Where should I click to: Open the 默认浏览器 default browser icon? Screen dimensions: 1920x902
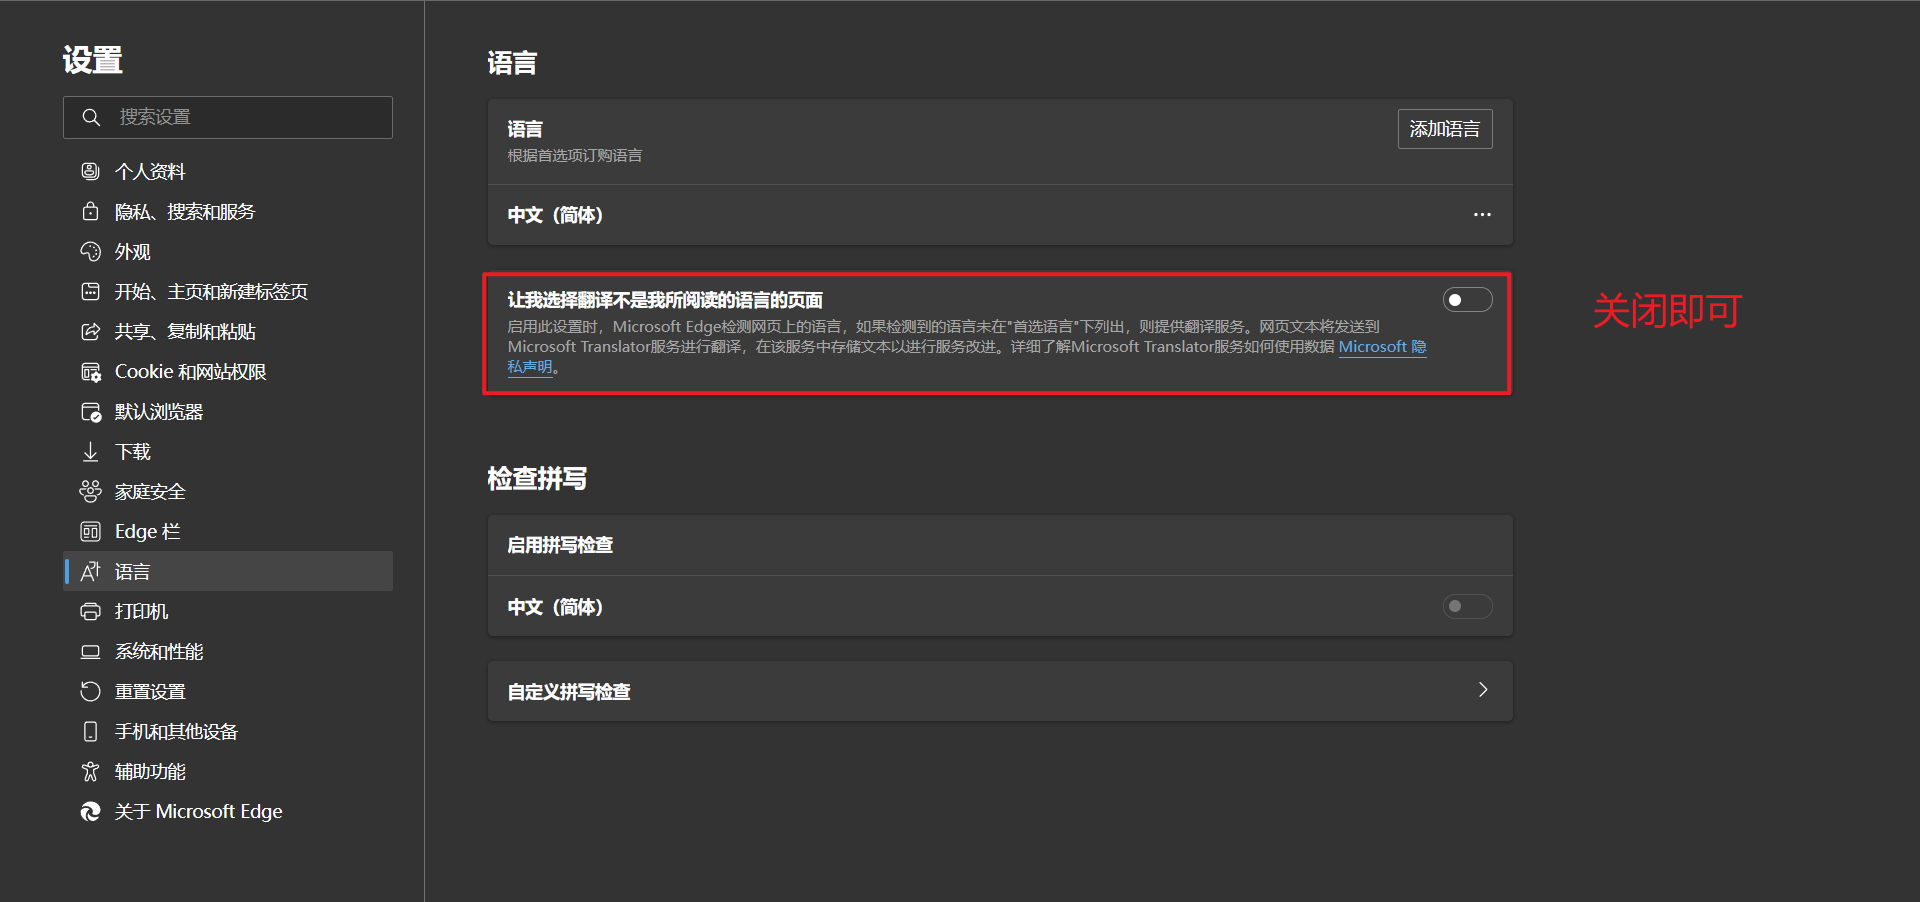pos(91,411)
